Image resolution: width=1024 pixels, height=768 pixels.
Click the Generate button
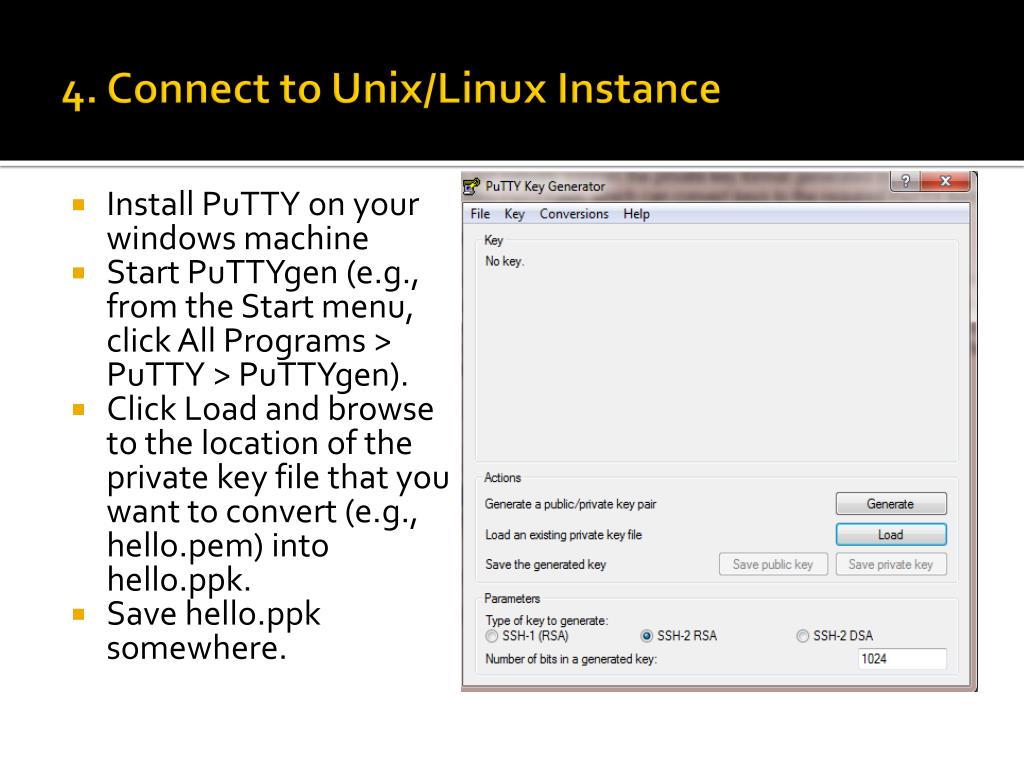tap(891, 504)
